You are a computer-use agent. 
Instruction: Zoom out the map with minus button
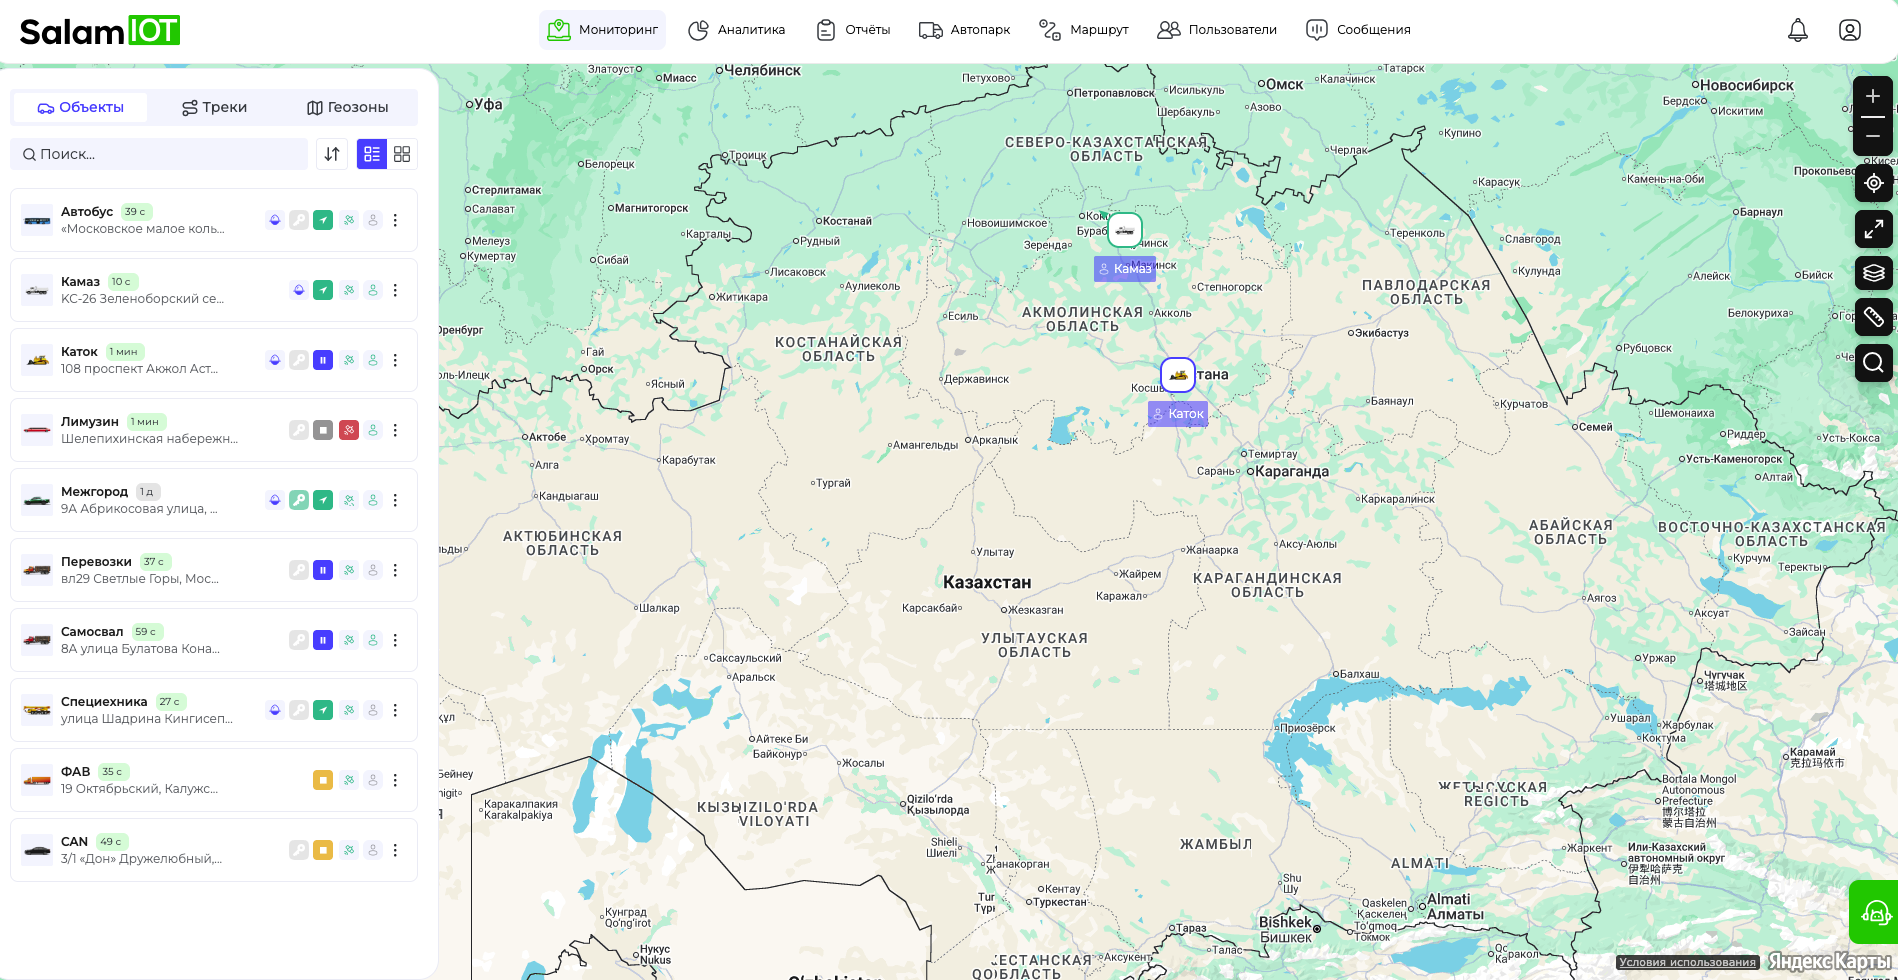pyautogui.click(x=1873, y=136)
